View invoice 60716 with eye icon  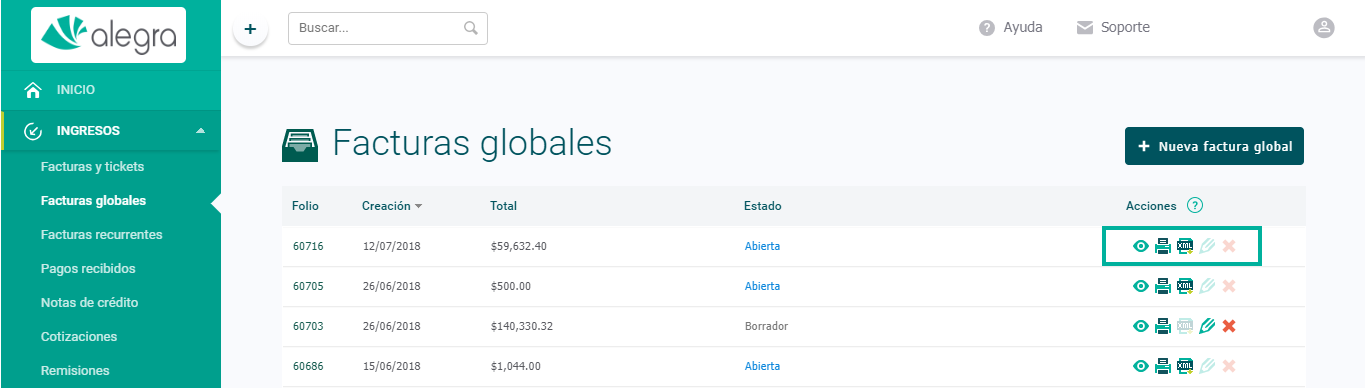(1141, 246)
